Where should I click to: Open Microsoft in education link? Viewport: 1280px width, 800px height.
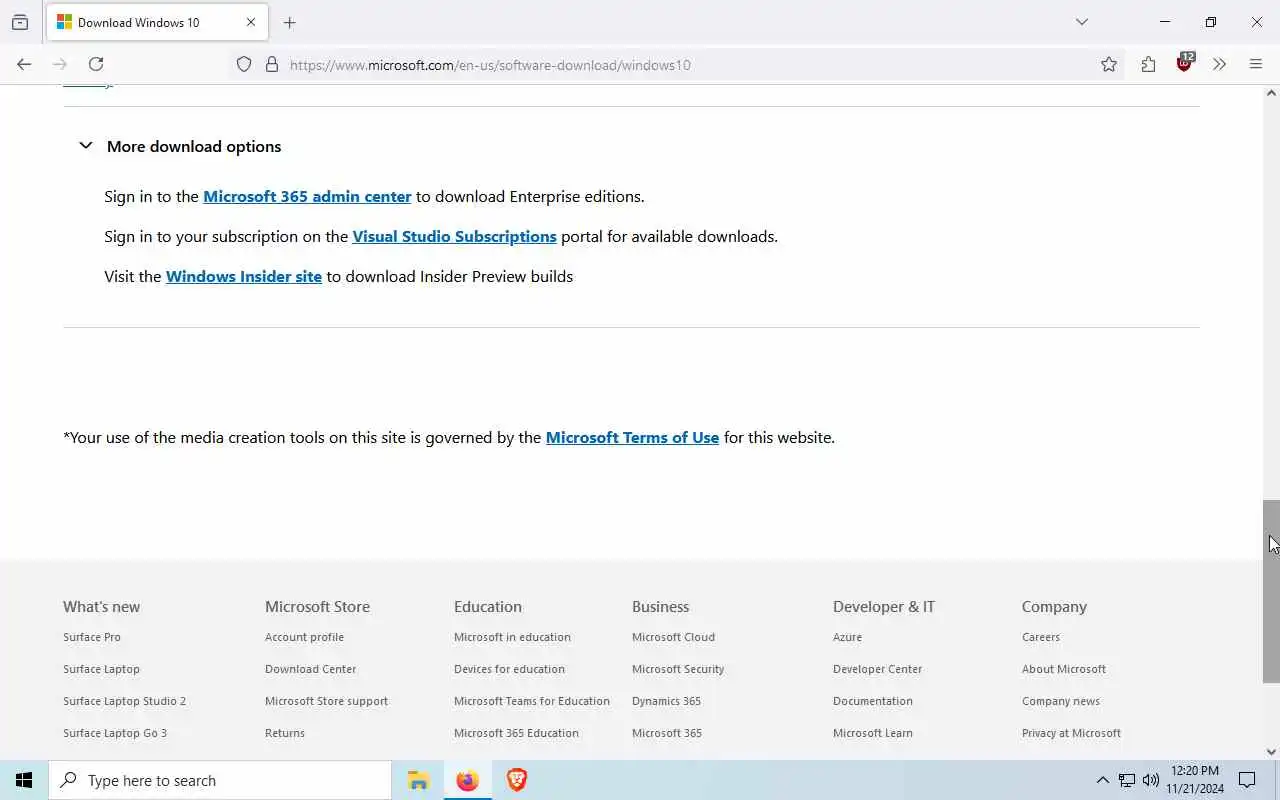(512, 637)
